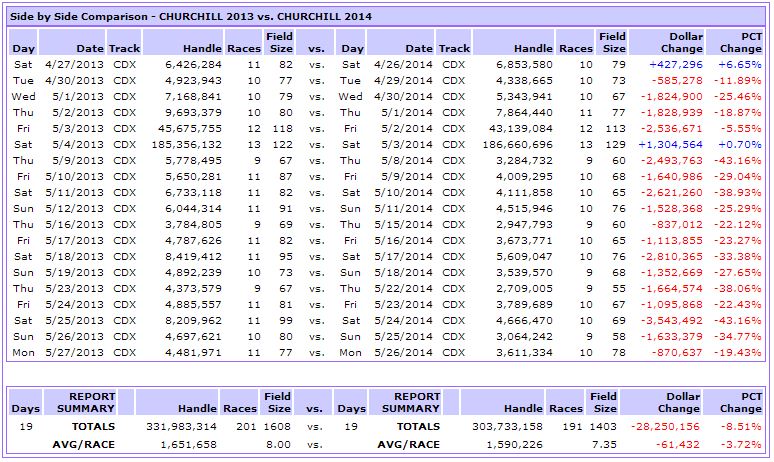Select handle value 45,675,755

click(x=190, y=129)
